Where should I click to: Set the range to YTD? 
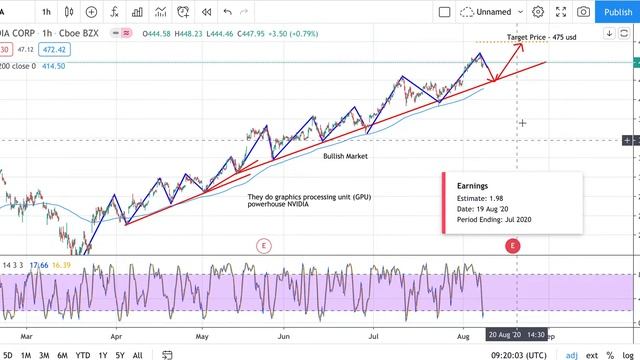click(x=83, y=356)
